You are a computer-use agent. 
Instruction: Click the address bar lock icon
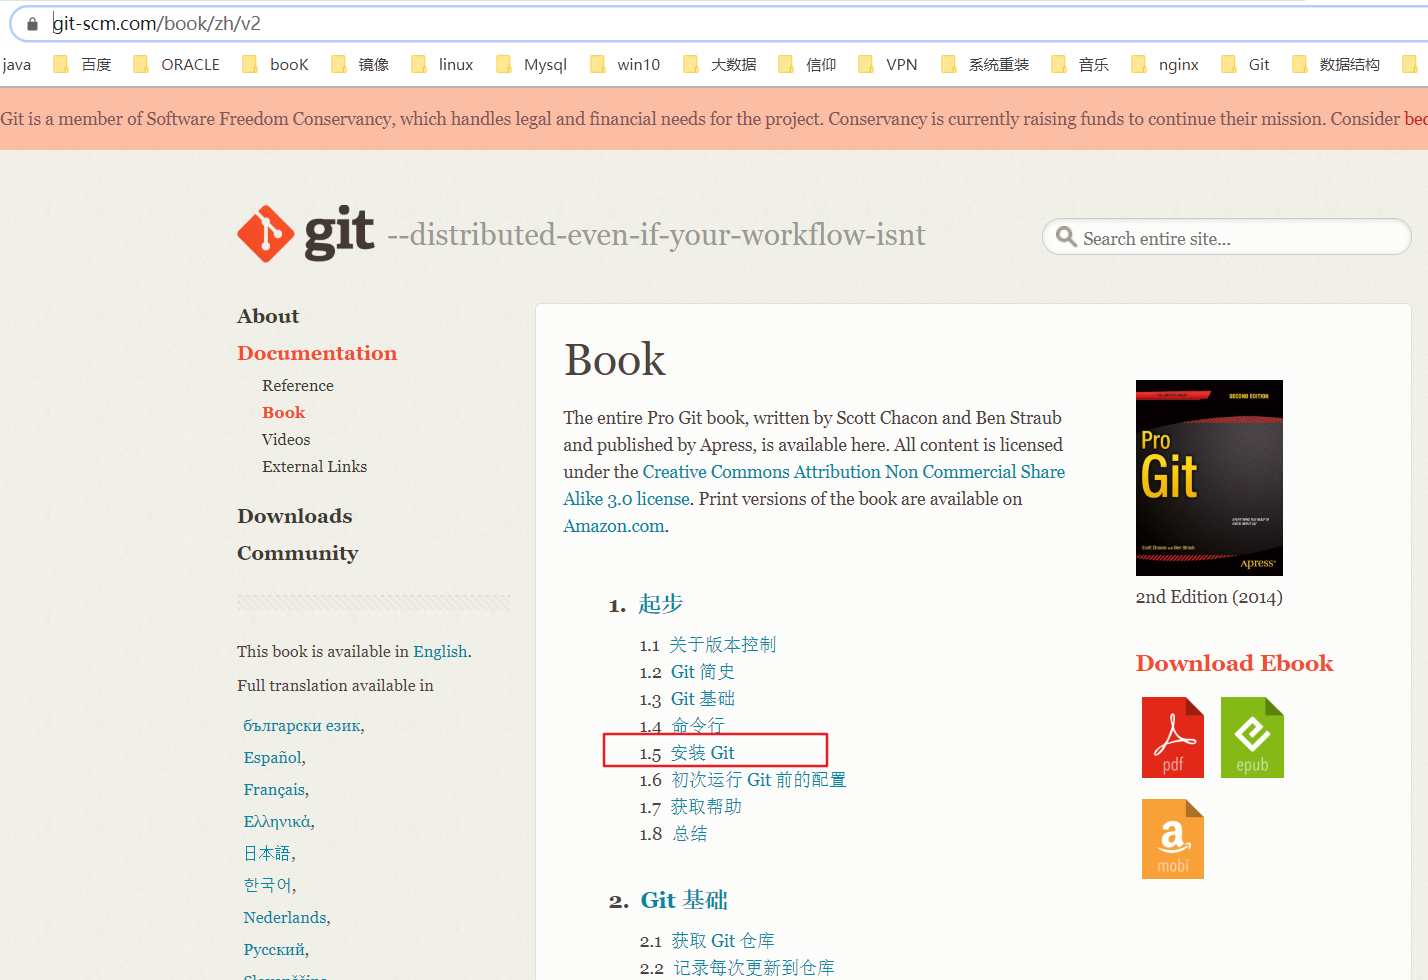click(x=33, y=24)
